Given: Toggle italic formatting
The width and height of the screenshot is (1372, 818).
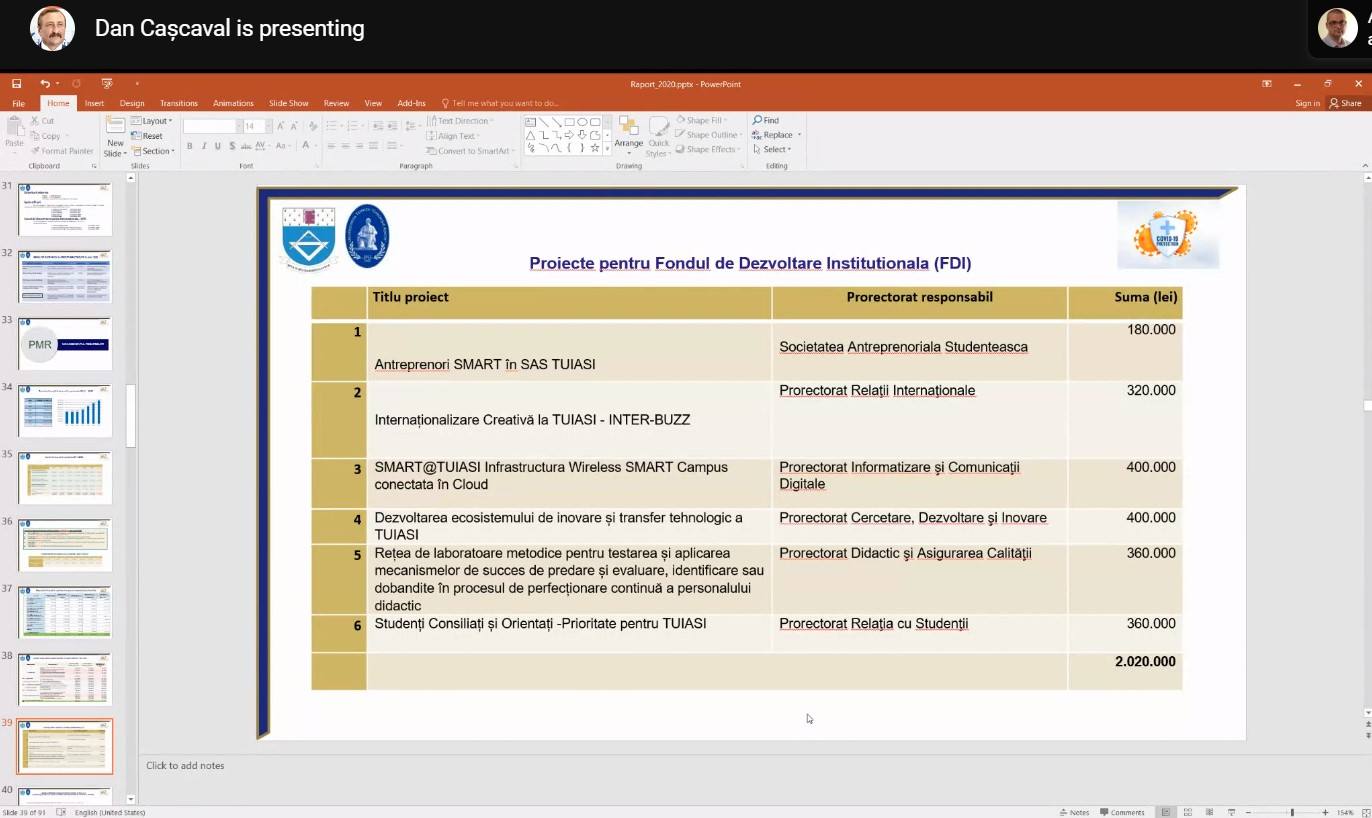Looking at the screenshot, I should pos(203,146).
